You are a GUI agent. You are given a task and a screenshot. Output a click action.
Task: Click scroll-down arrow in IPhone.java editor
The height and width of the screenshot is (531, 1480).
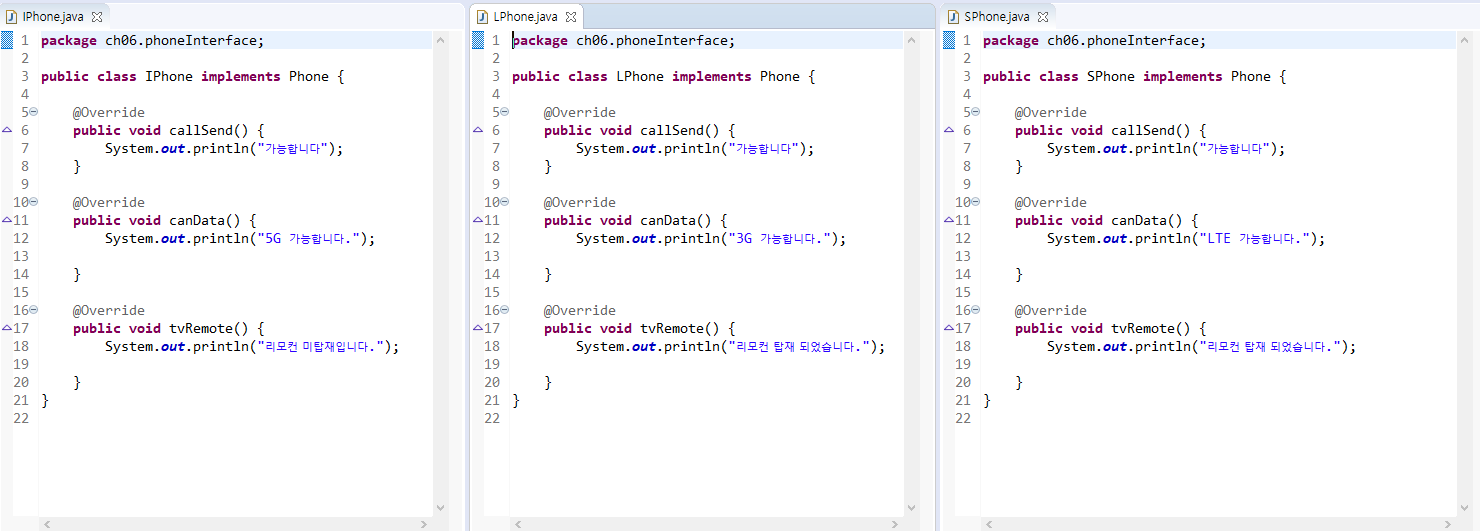click(440, 508)
